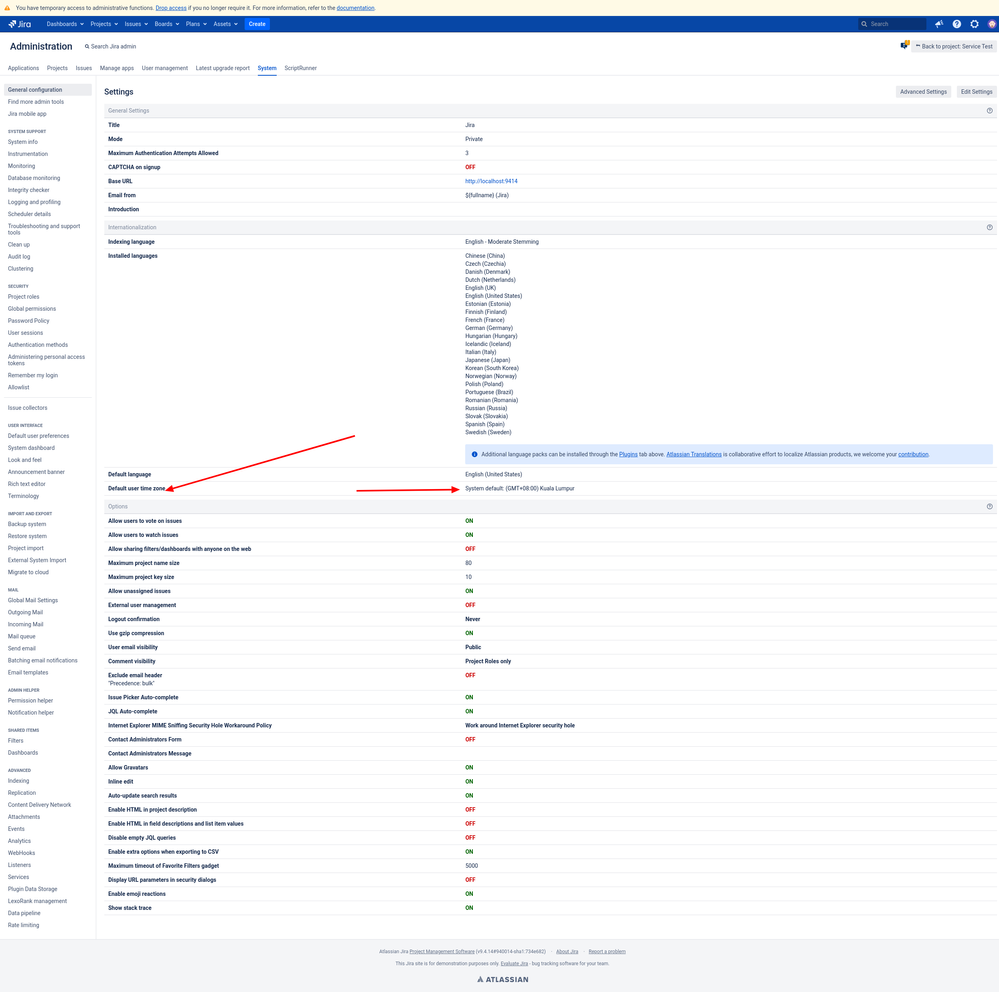Expand the Projects dropdown in the top bar
Screen dimensions: 999x992
coord(104,24)
